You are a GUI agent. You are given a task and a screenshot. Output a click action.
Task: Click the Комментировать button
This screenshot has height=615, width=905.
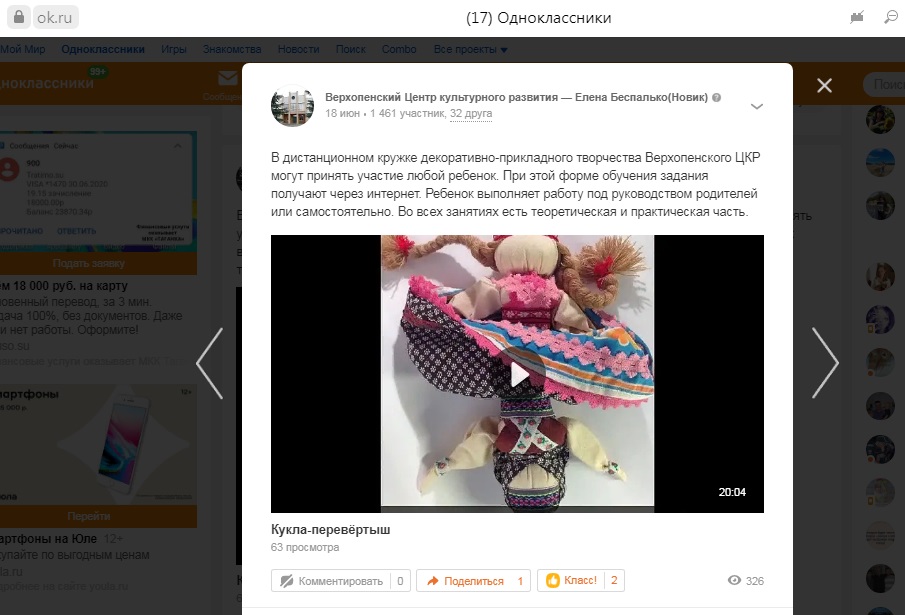coord(341,581)
